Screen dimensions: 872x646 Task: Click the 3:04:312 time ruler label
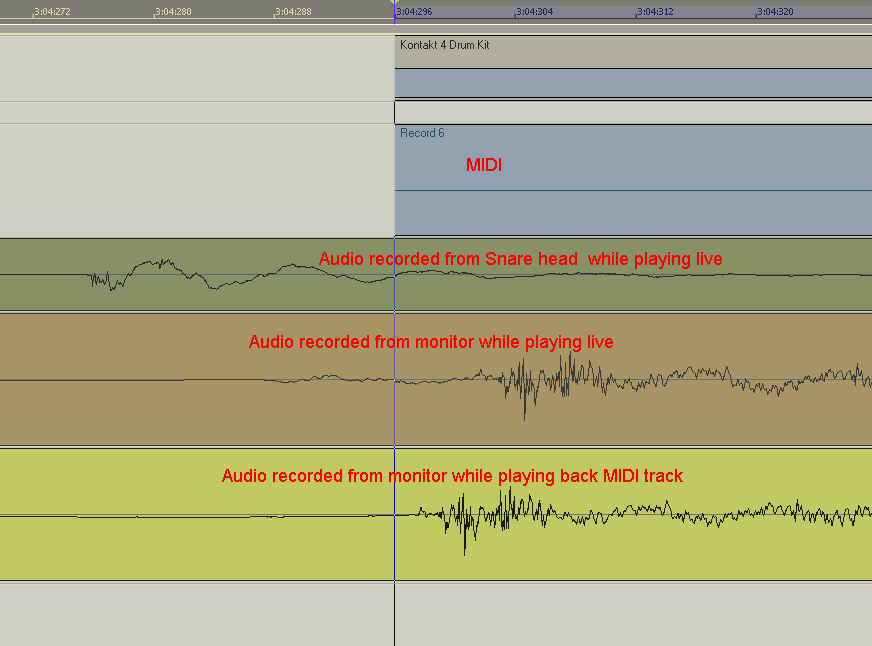coord(656,12)
